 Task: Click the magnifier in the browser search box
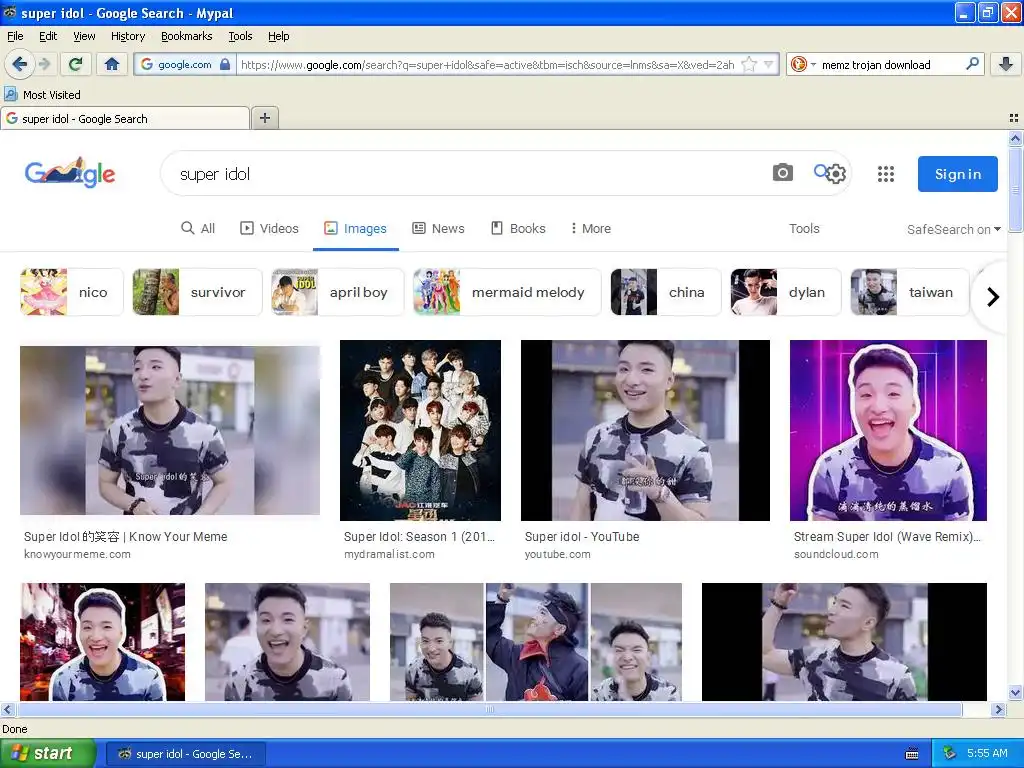tap(972, 63)
